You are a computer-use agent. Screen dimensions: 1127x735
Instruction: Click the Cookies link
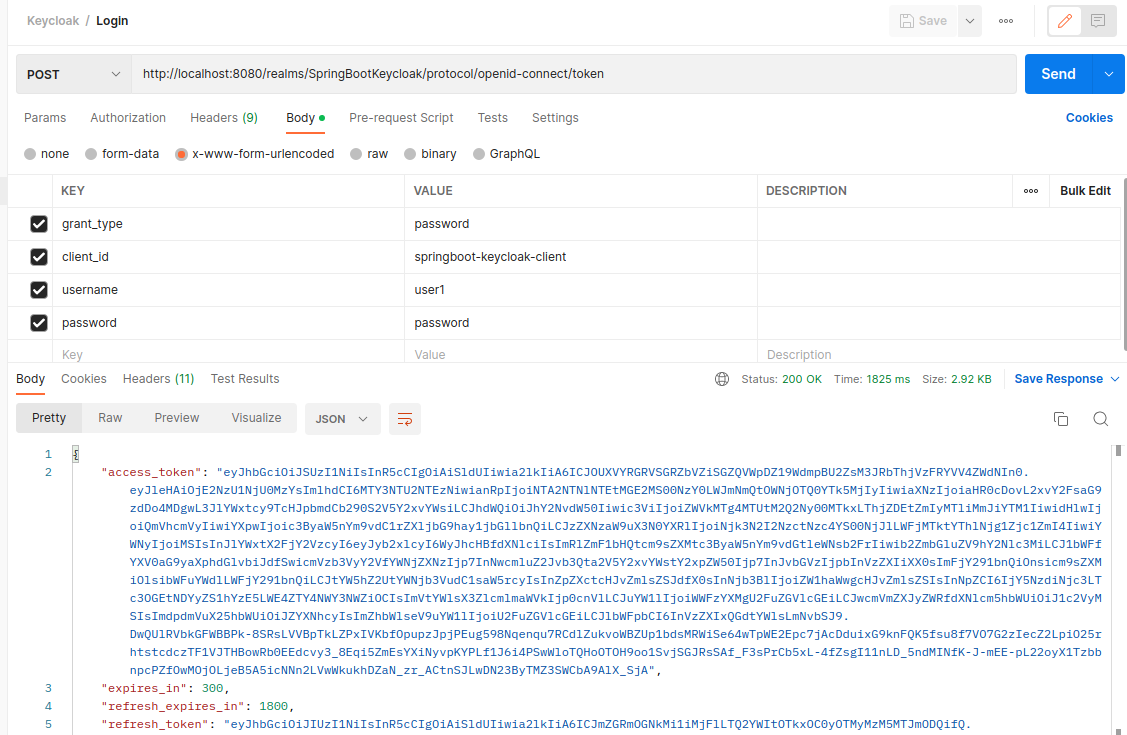coord(1089,118)
